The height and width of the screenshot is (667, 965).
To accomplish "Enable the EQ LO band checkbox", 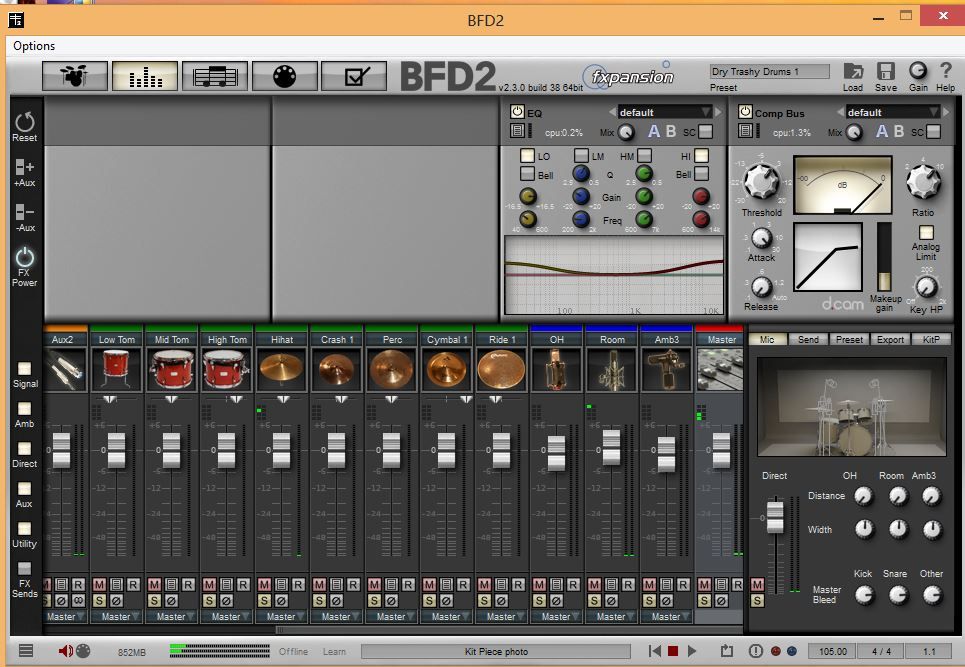I will [527, 156].
